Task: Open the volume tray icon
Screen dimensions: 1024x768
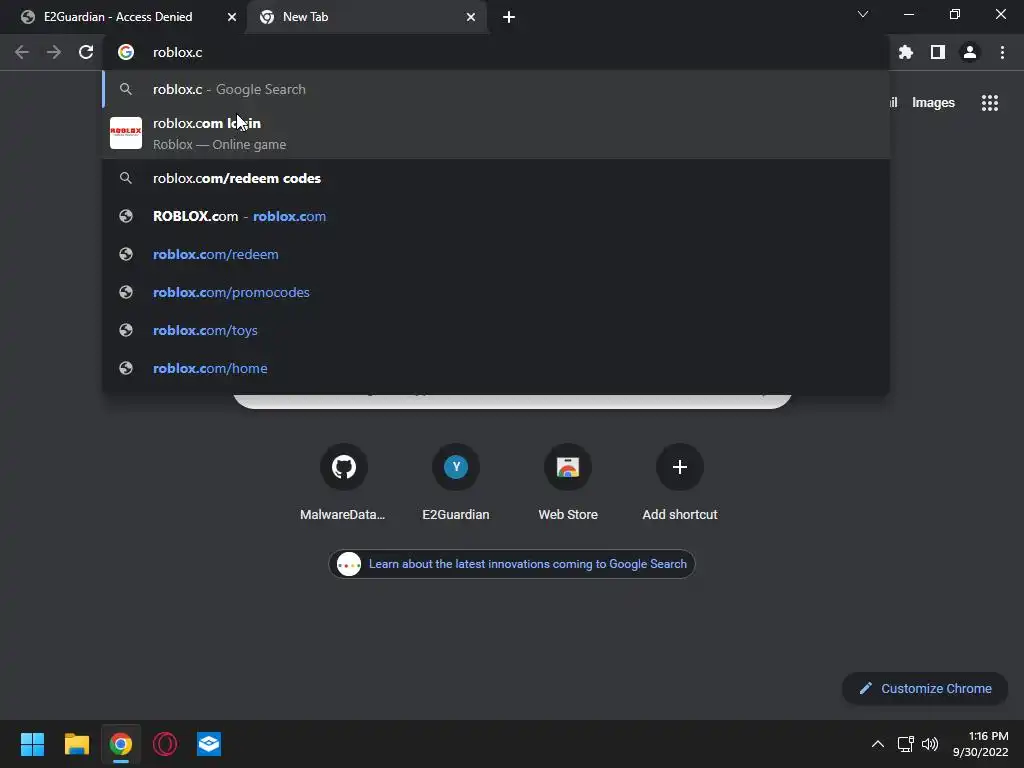Action: tap(930, 744)
